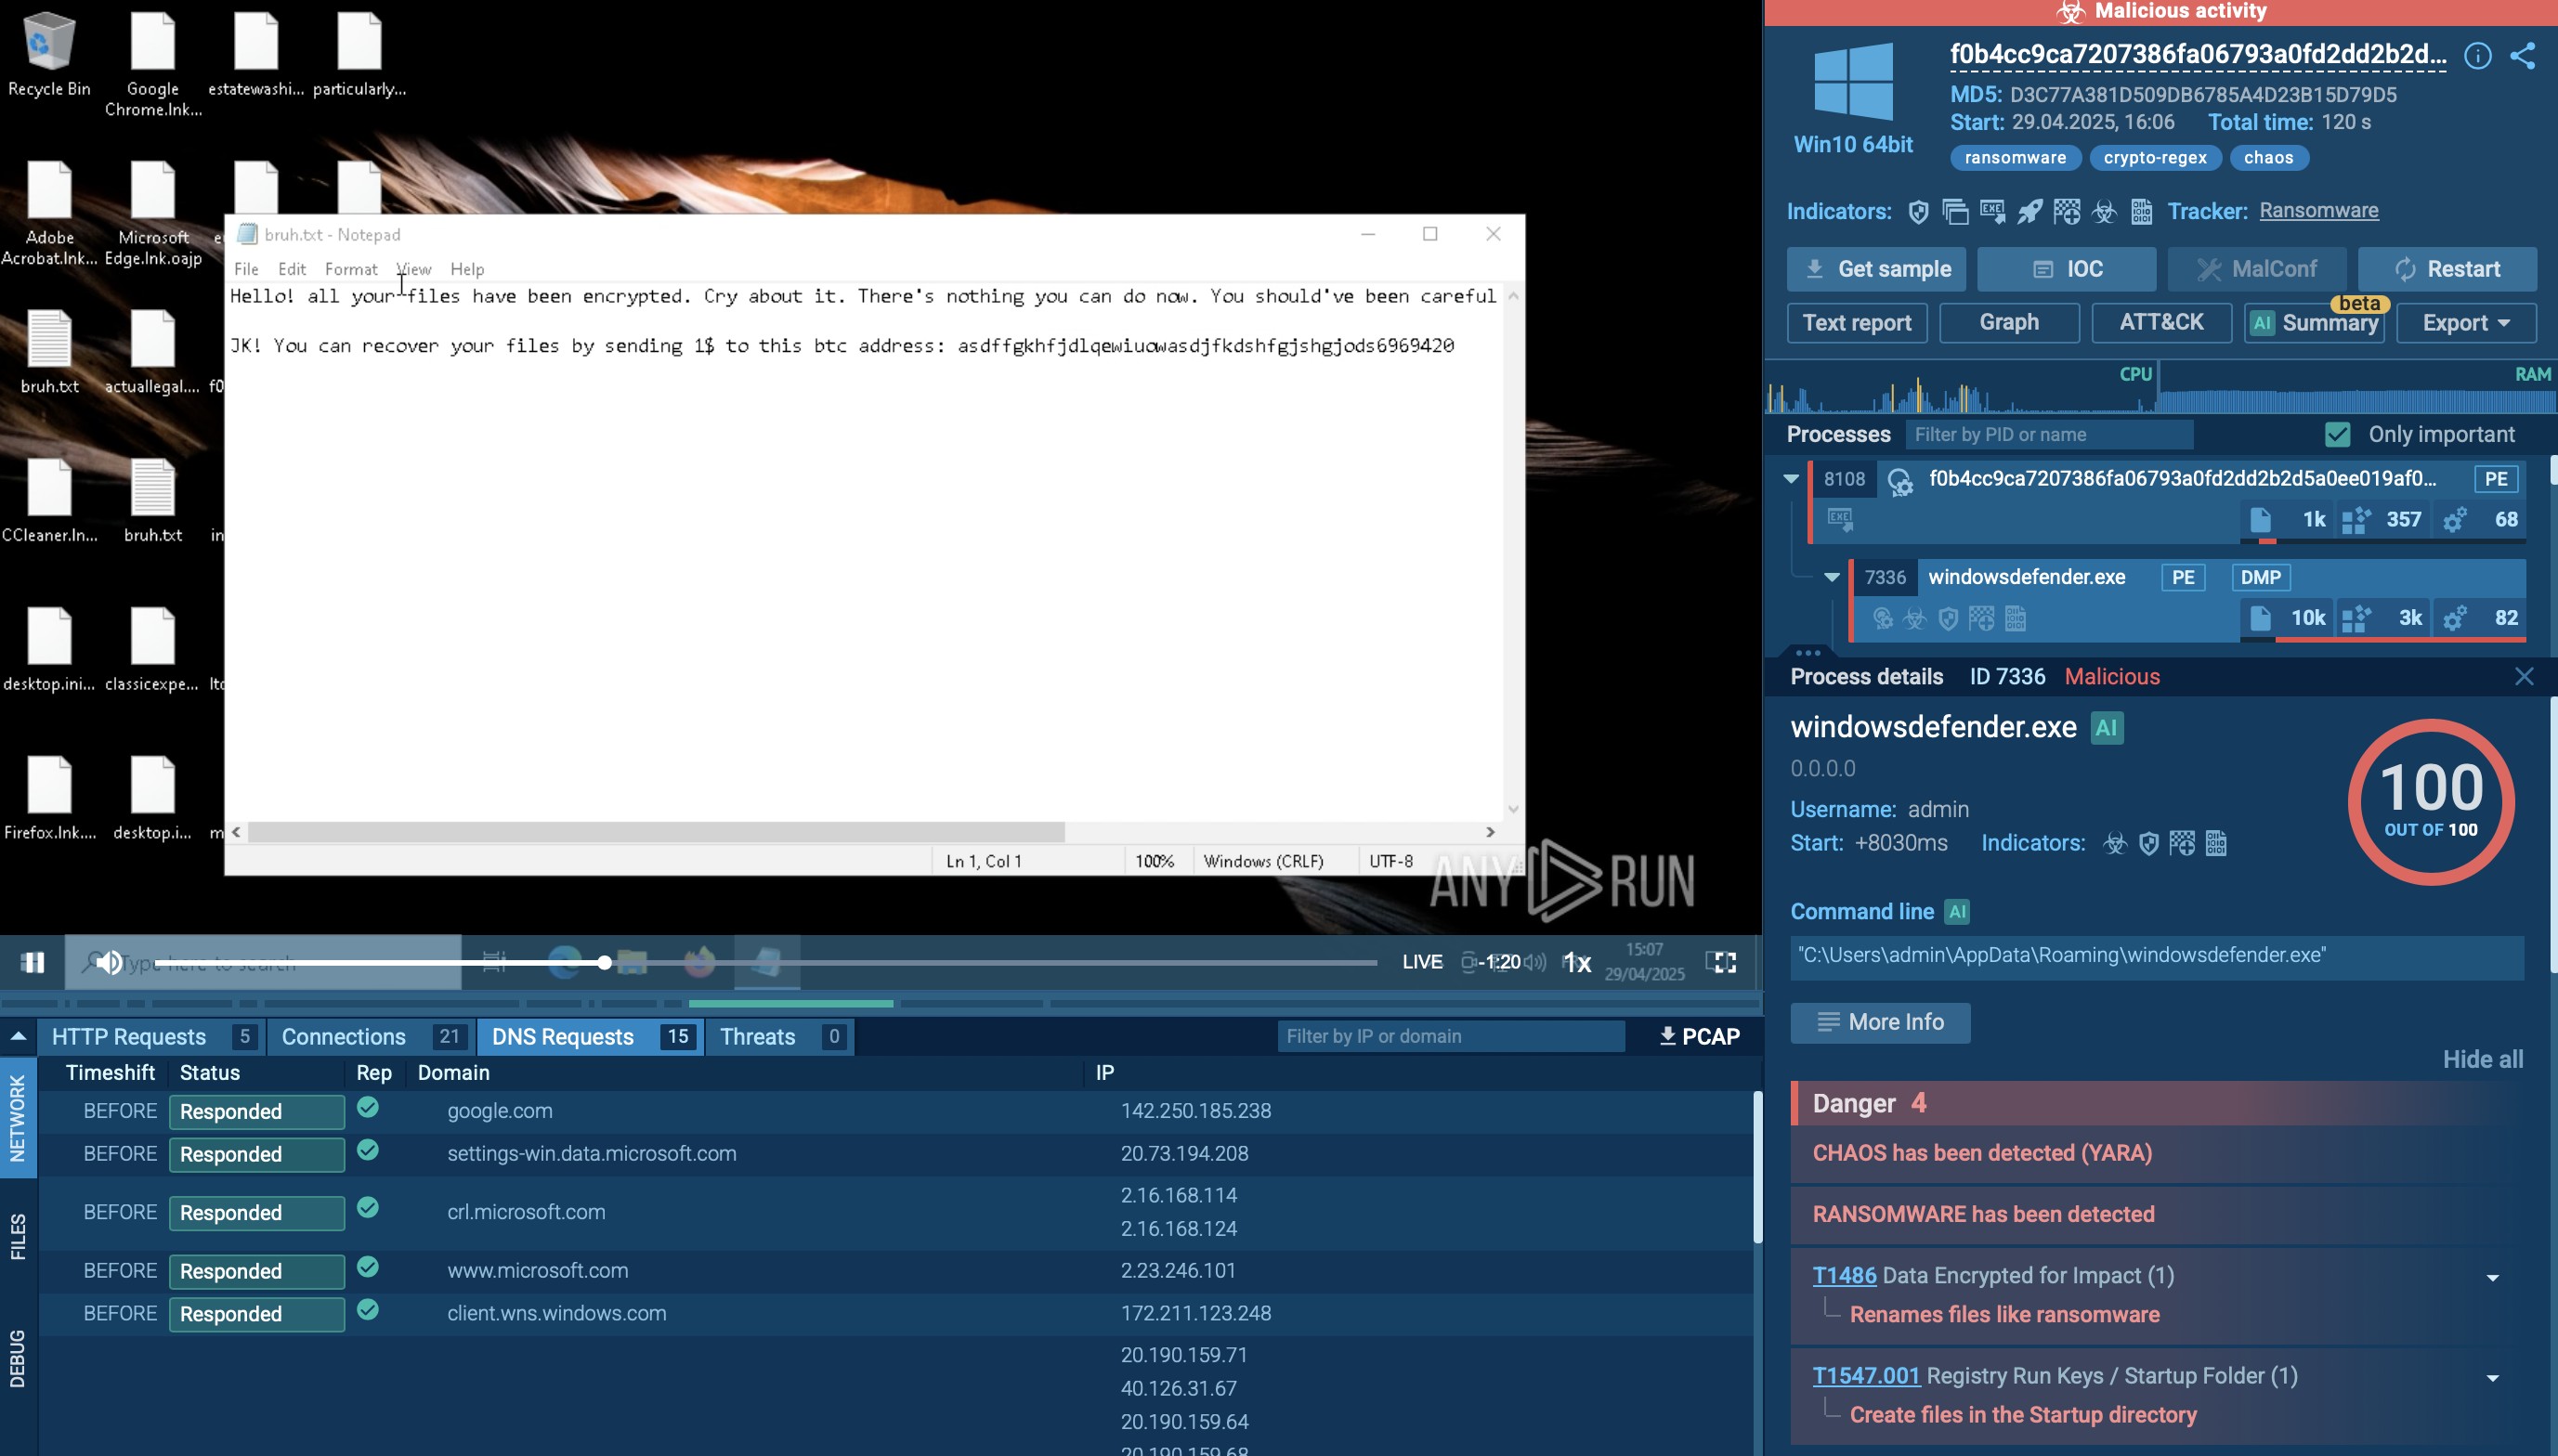Expand T1486 Data Encrypted for Impact

2491,1277
